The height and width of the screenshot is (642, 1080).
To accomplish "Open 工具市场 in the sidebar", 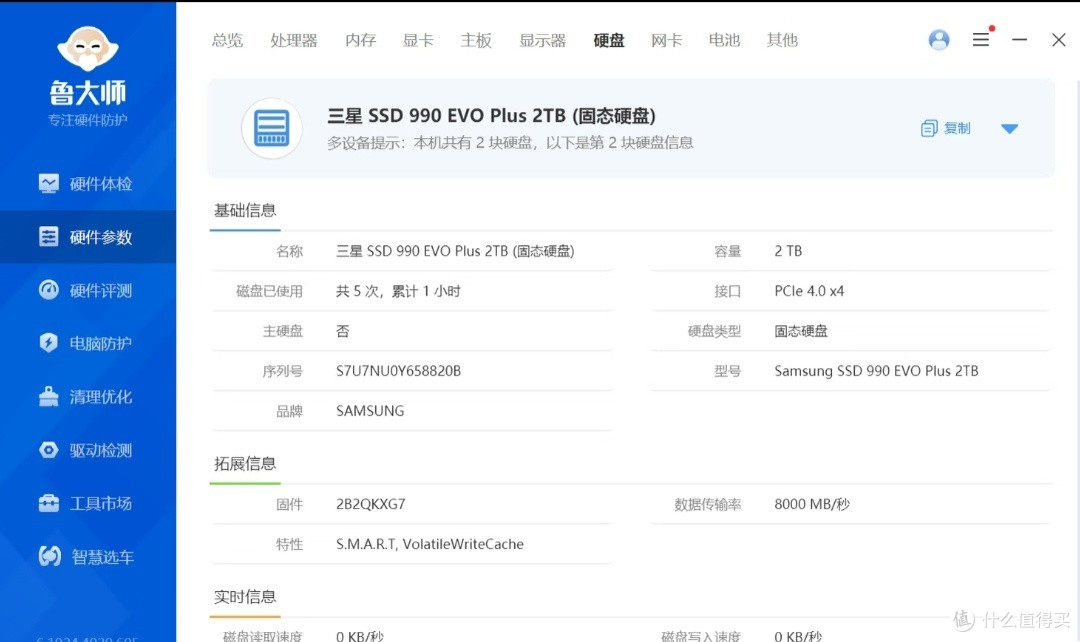I will pos(87,503).
